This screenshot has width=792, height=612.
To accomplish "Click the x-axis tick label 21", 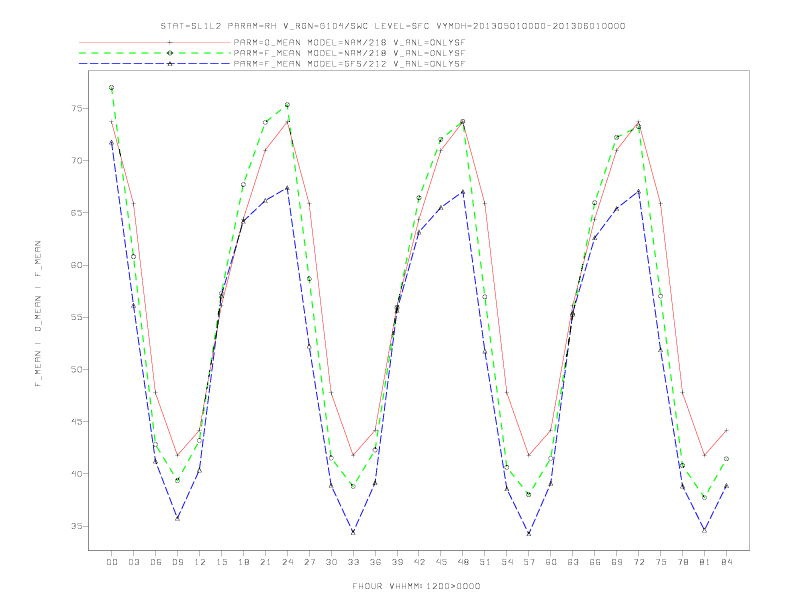I will tap(265, 562).
